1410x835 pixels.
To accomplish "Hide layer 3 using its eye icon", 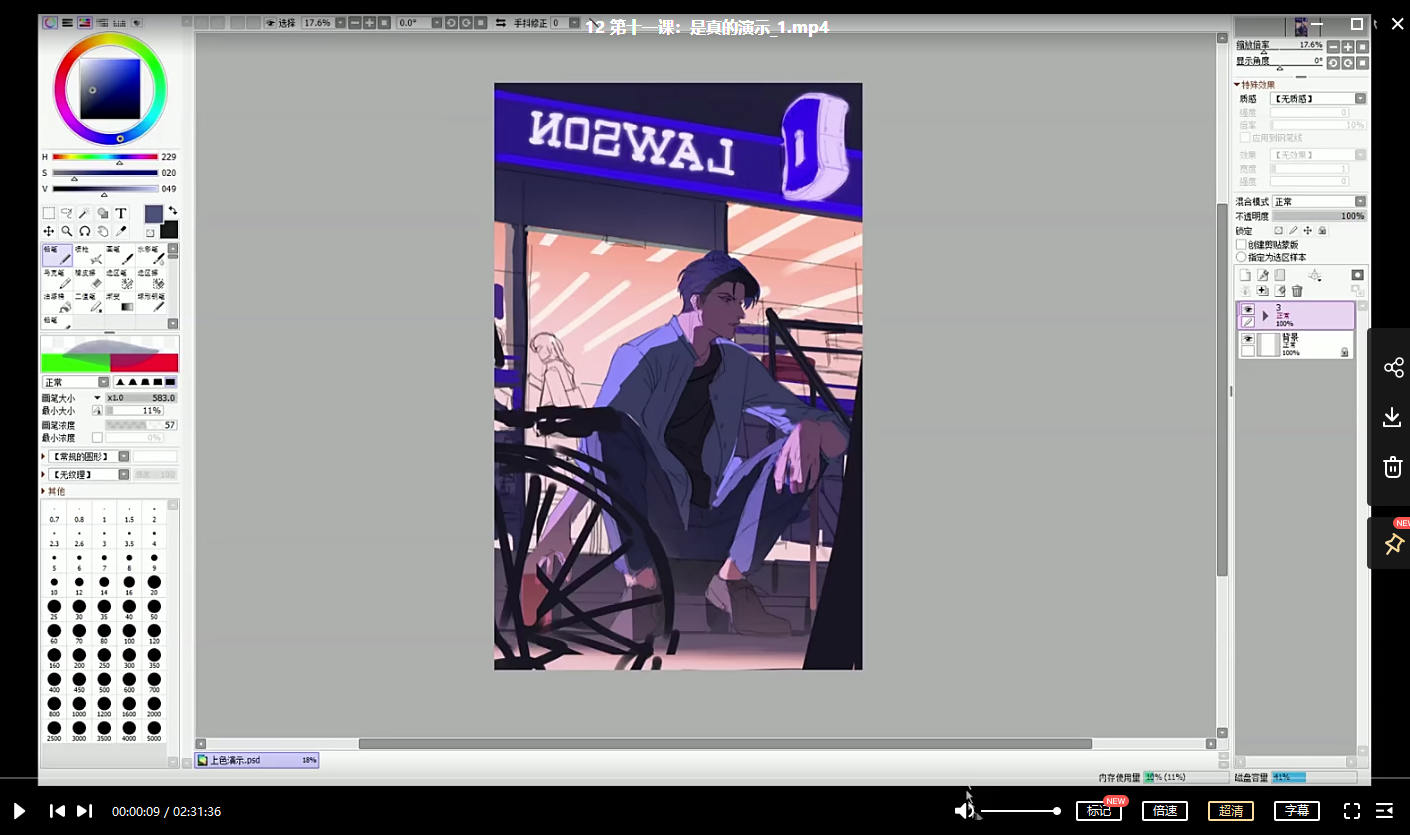I will tap(1247, 309).
